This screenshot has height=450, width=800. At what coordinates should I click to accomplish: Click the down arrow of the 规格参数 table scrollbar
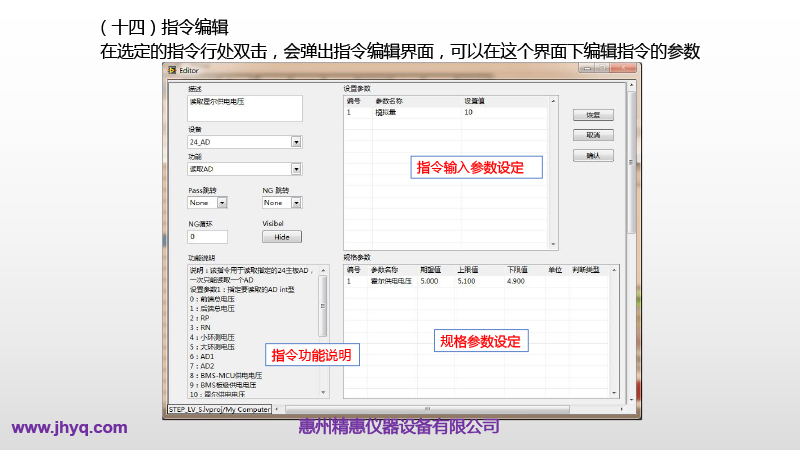pyautogui.click(x=614, y=393)
